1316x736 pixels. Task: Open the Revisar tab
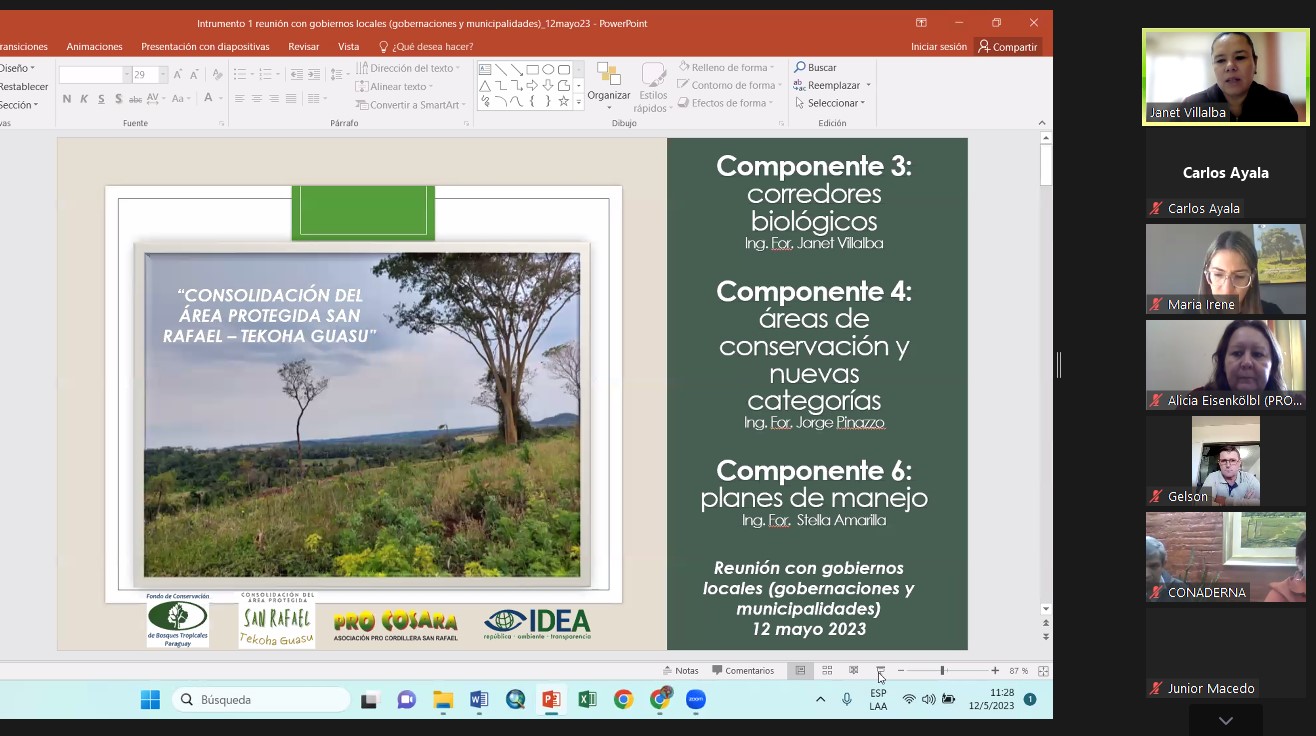click(304, 46)
